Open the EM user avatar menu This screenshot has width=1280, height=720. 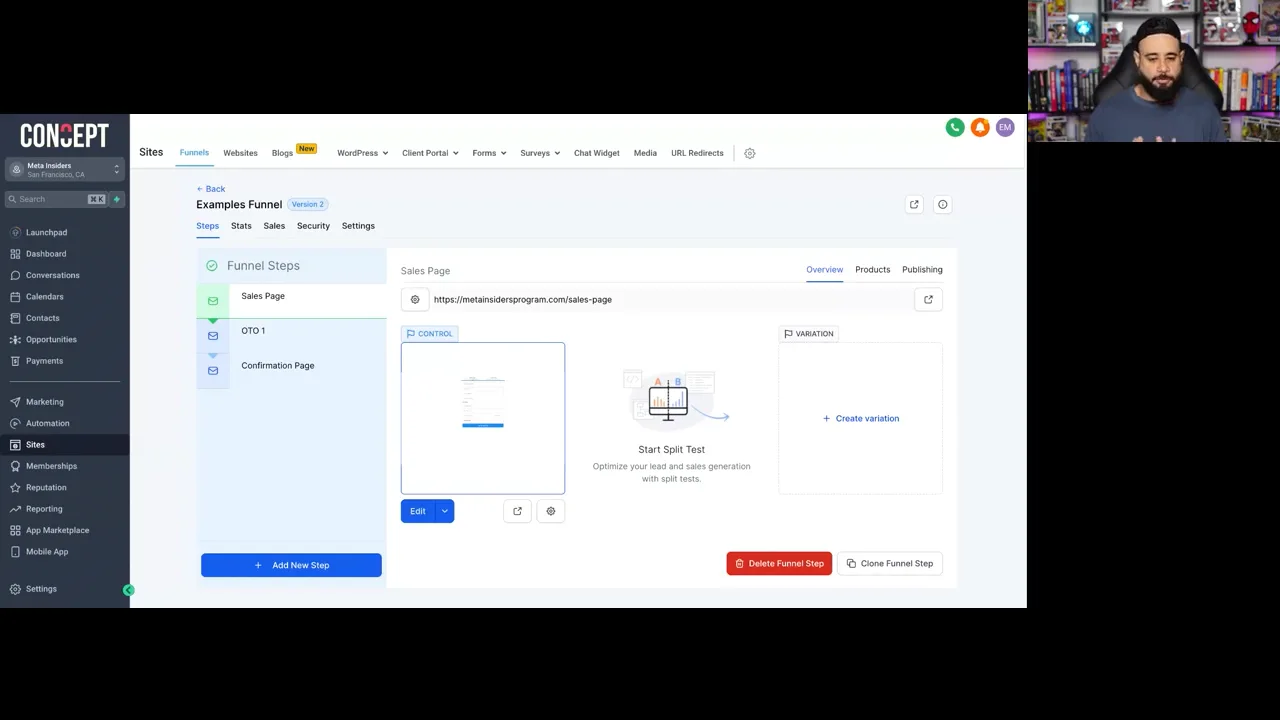(1005, 127)
